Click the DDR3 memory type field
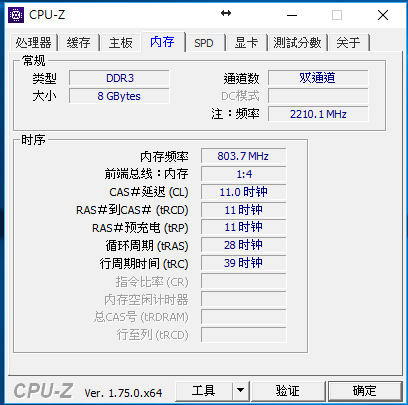This screenshot has height=405, width=408. pos(119,78)
